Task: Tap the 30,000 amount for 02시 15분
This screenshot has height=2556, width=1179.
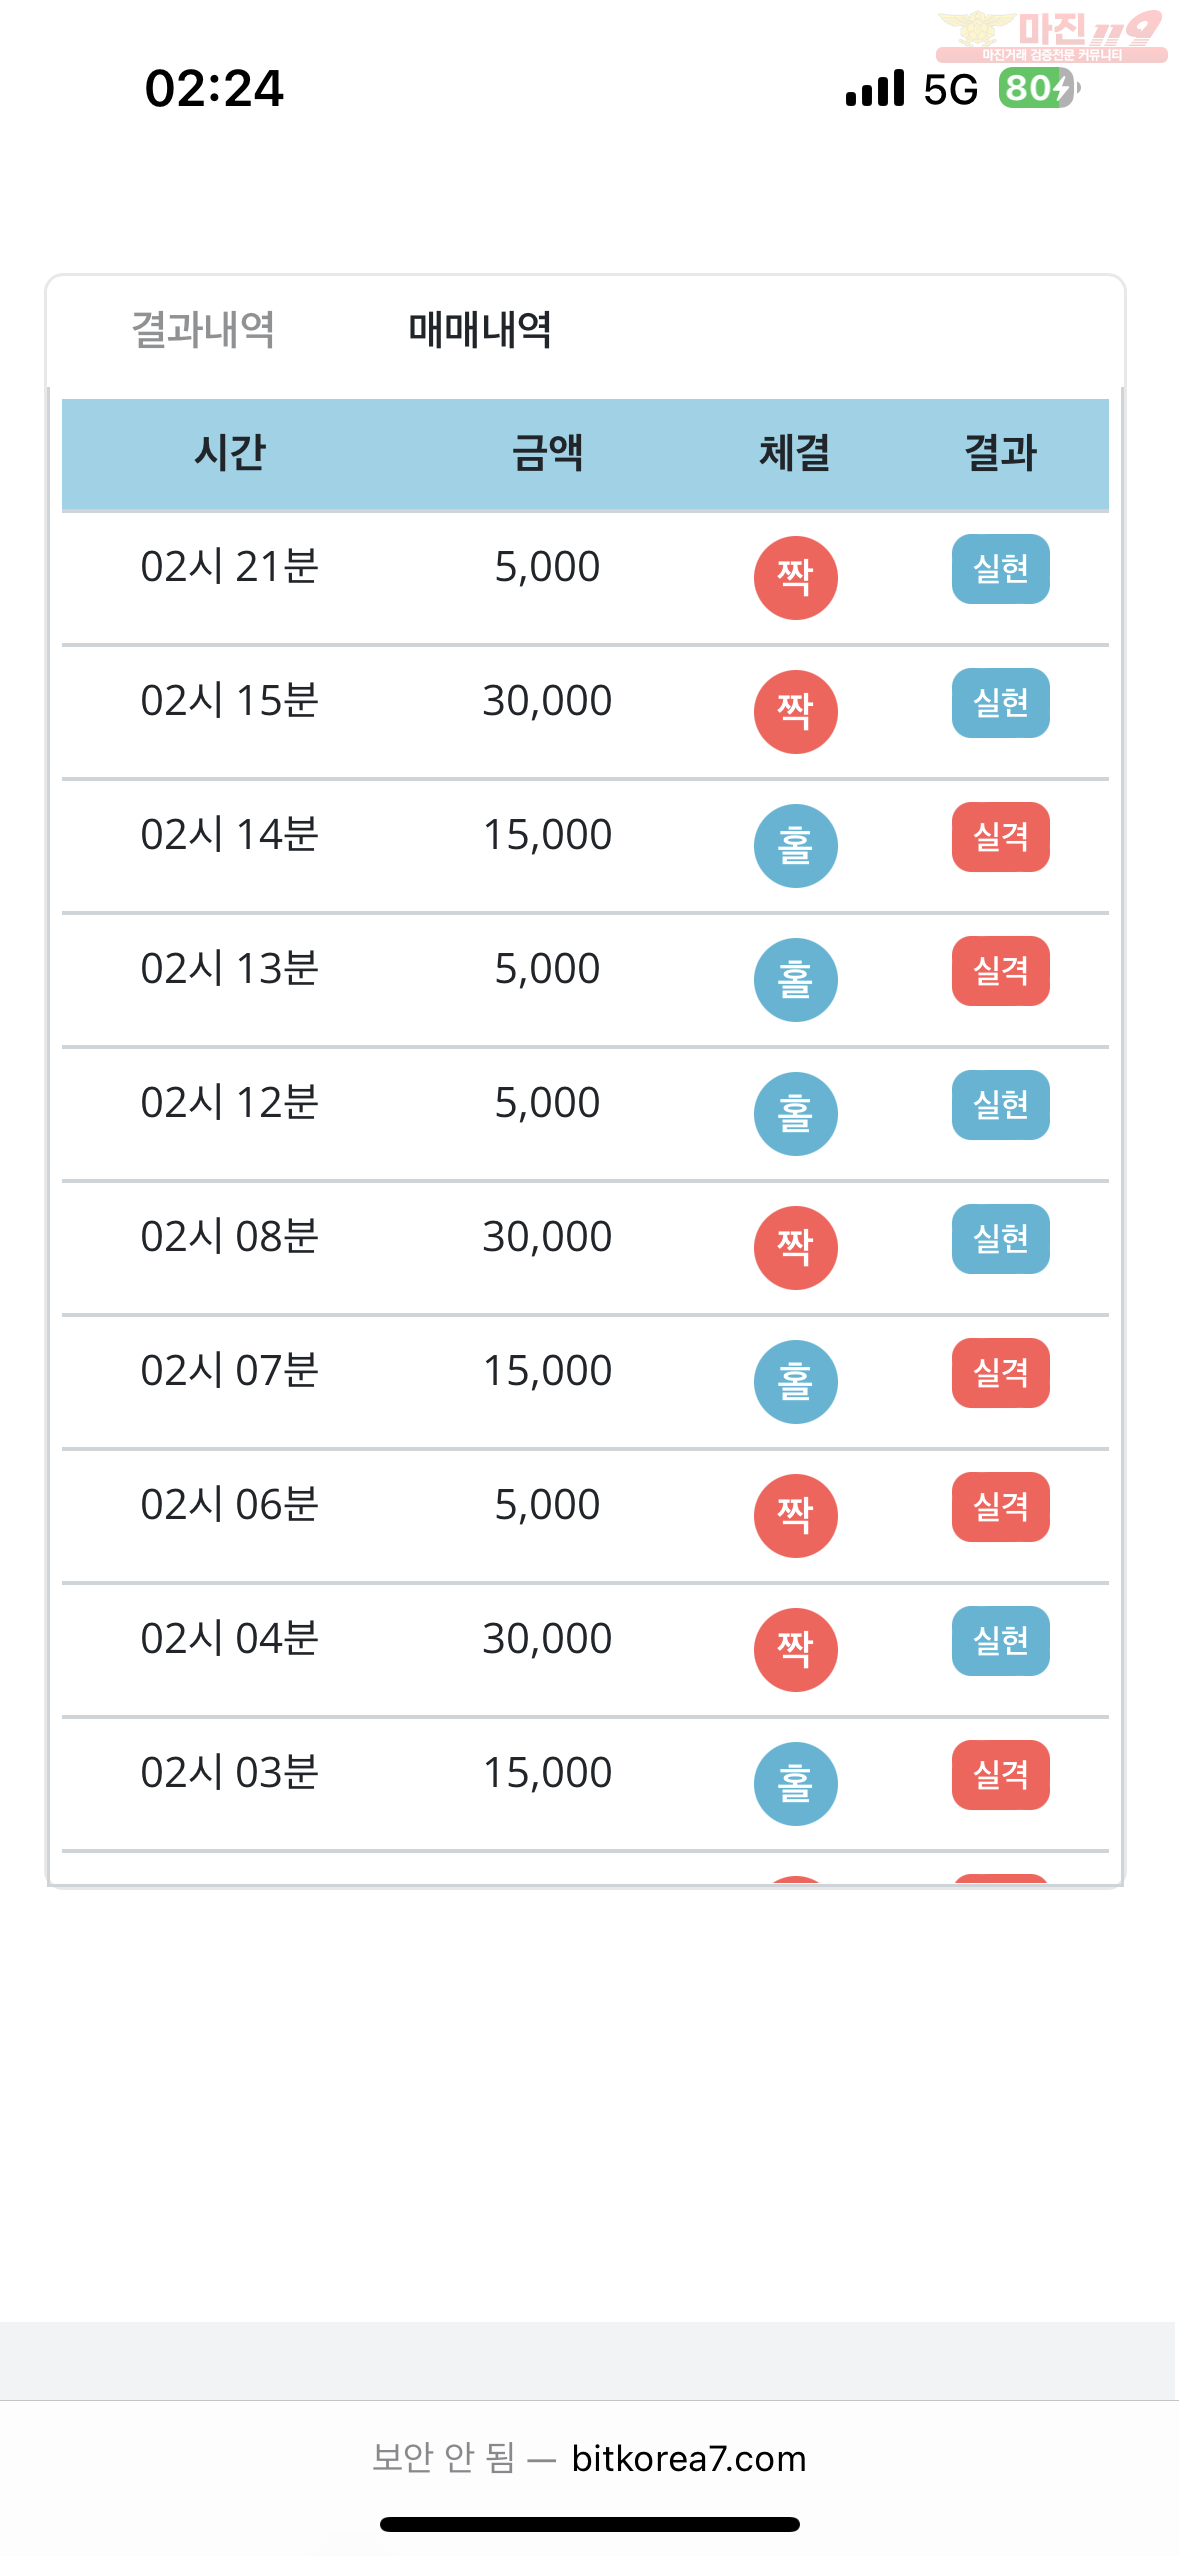Action: click(x=547, y=701)
